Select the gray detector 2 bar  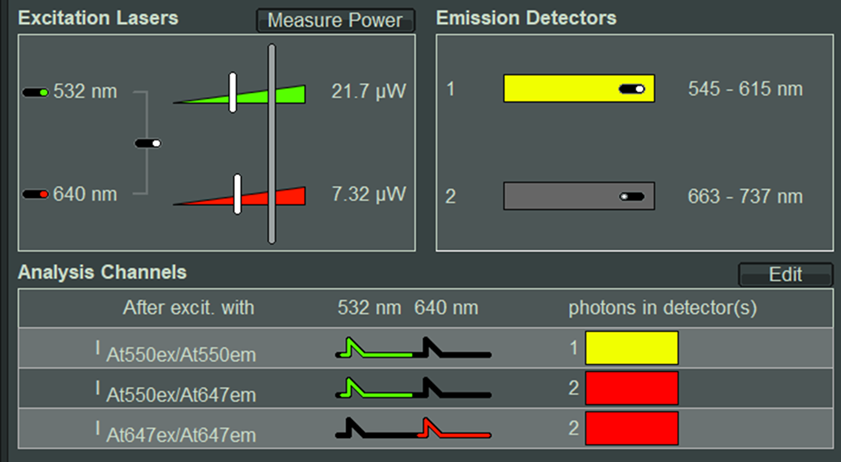pyautogui.click(x=560, y=197)
